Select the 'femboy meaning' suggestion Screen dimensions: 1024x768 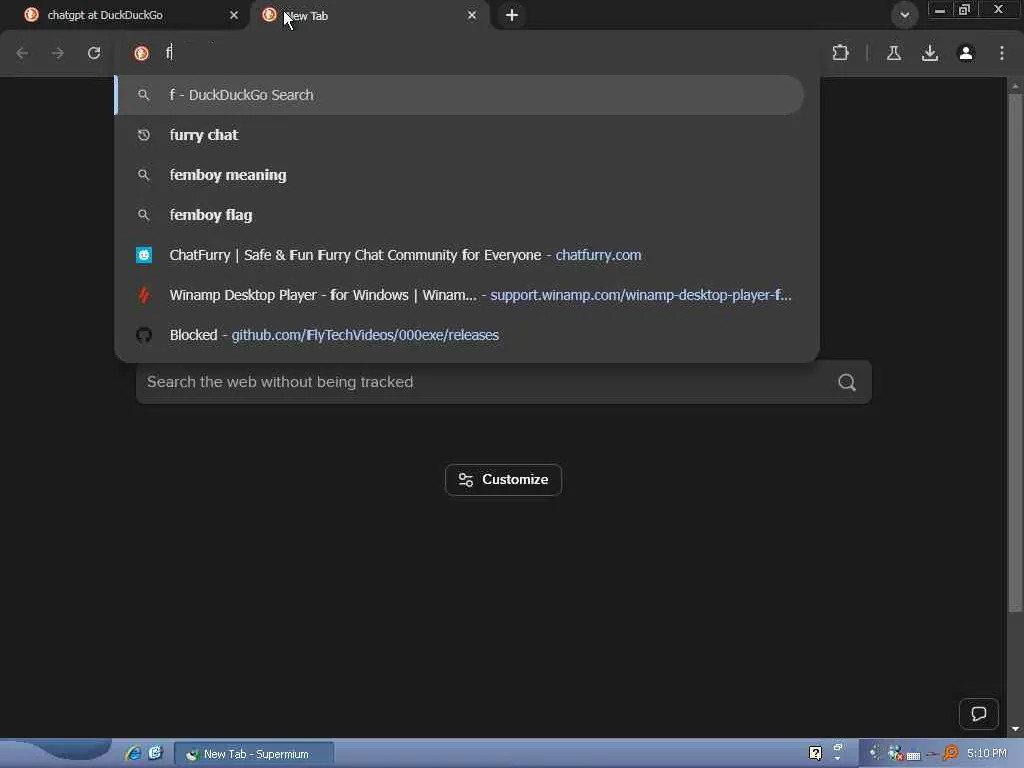pos(460,175)
